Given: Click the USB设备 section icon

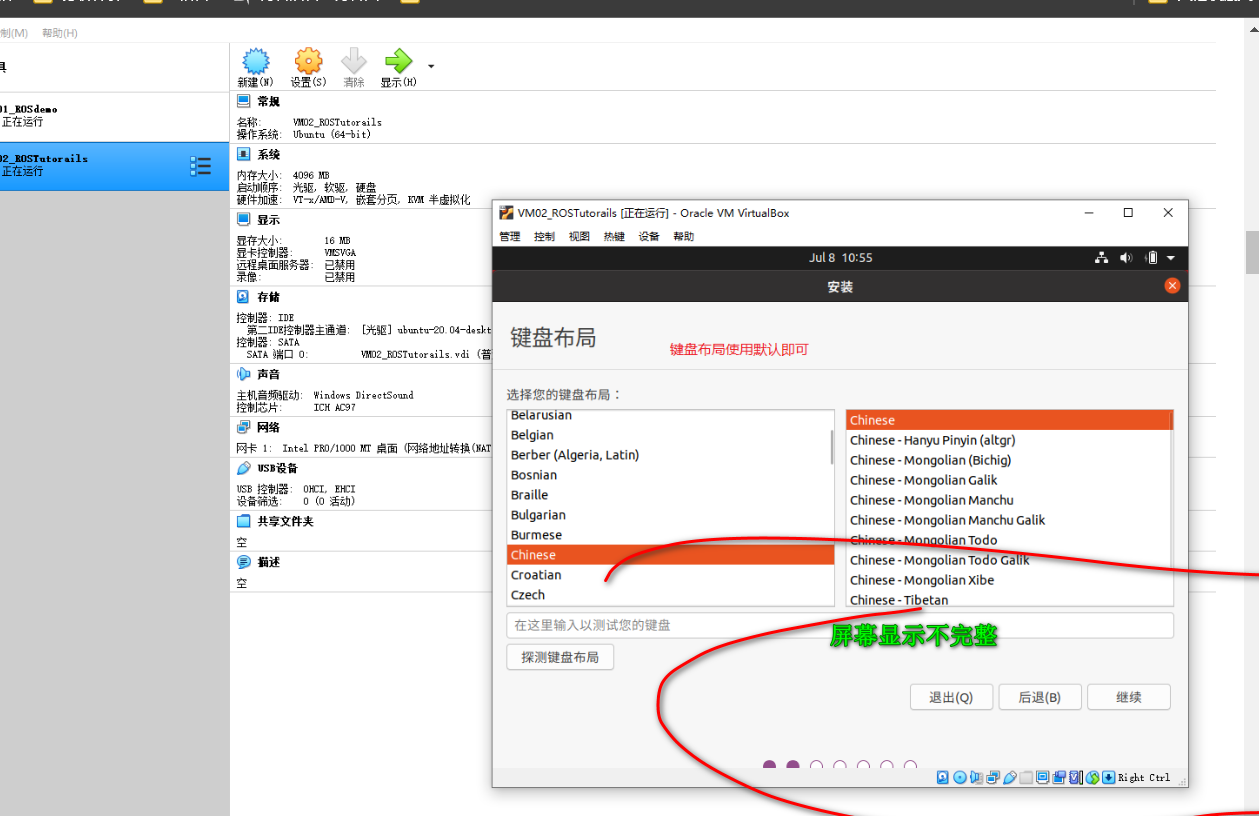Looking at the screenshot, I should pos(243,468).
